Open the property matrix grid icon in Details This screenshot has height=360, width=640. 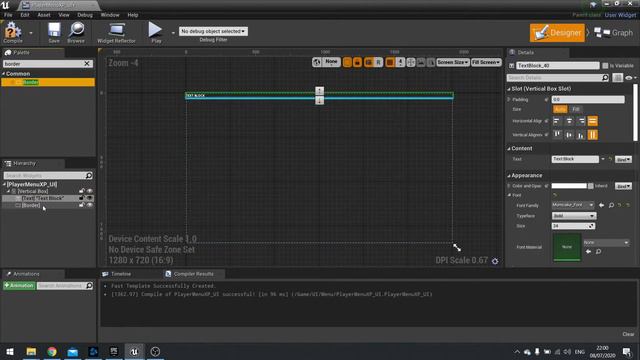[x=618, y=78]
